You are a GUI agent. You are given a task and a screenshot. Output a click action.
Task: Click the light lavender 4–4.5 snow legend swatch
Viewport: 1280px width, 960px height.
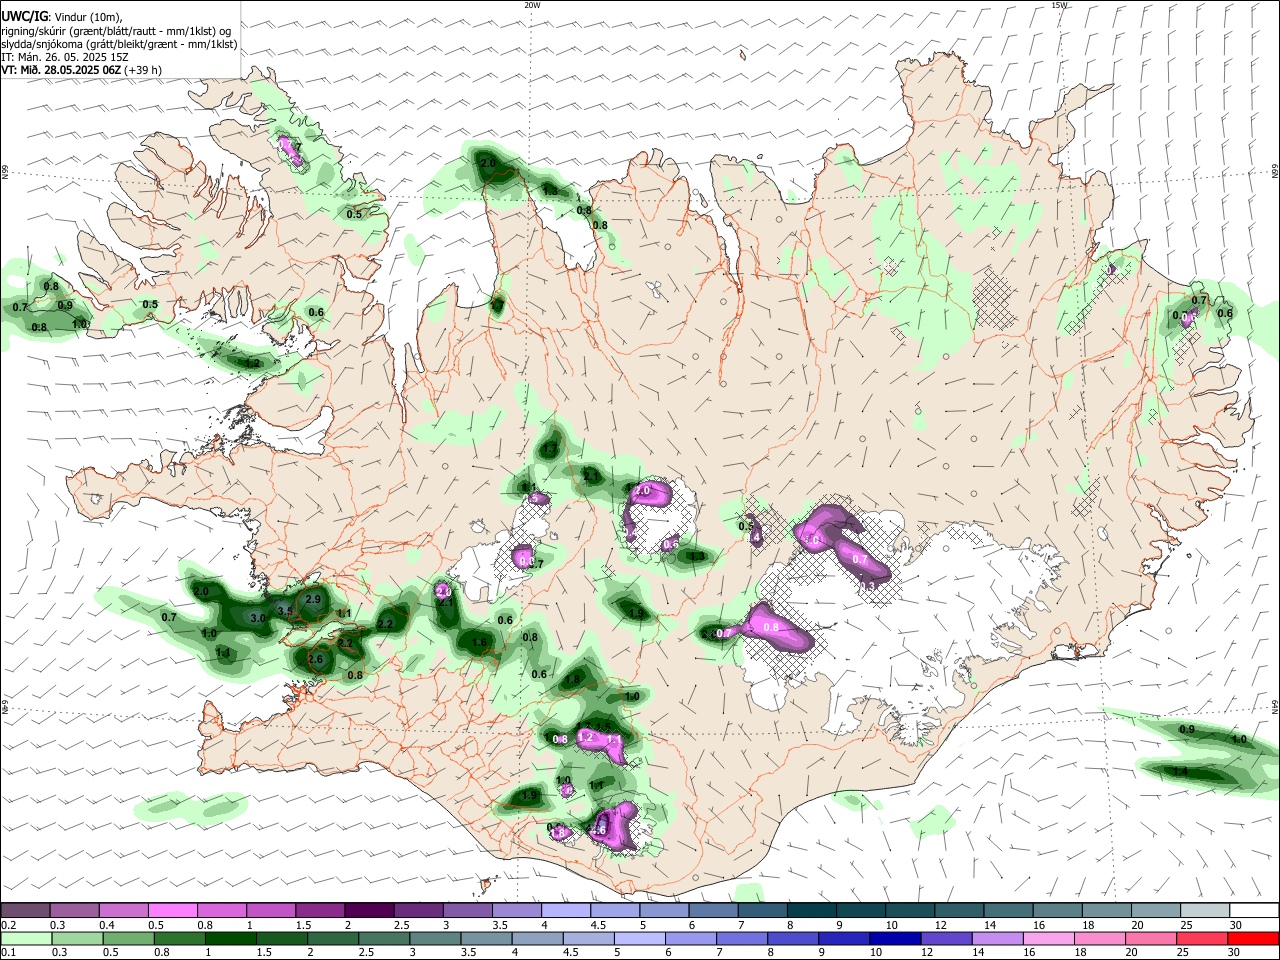[x=564, y=910]
